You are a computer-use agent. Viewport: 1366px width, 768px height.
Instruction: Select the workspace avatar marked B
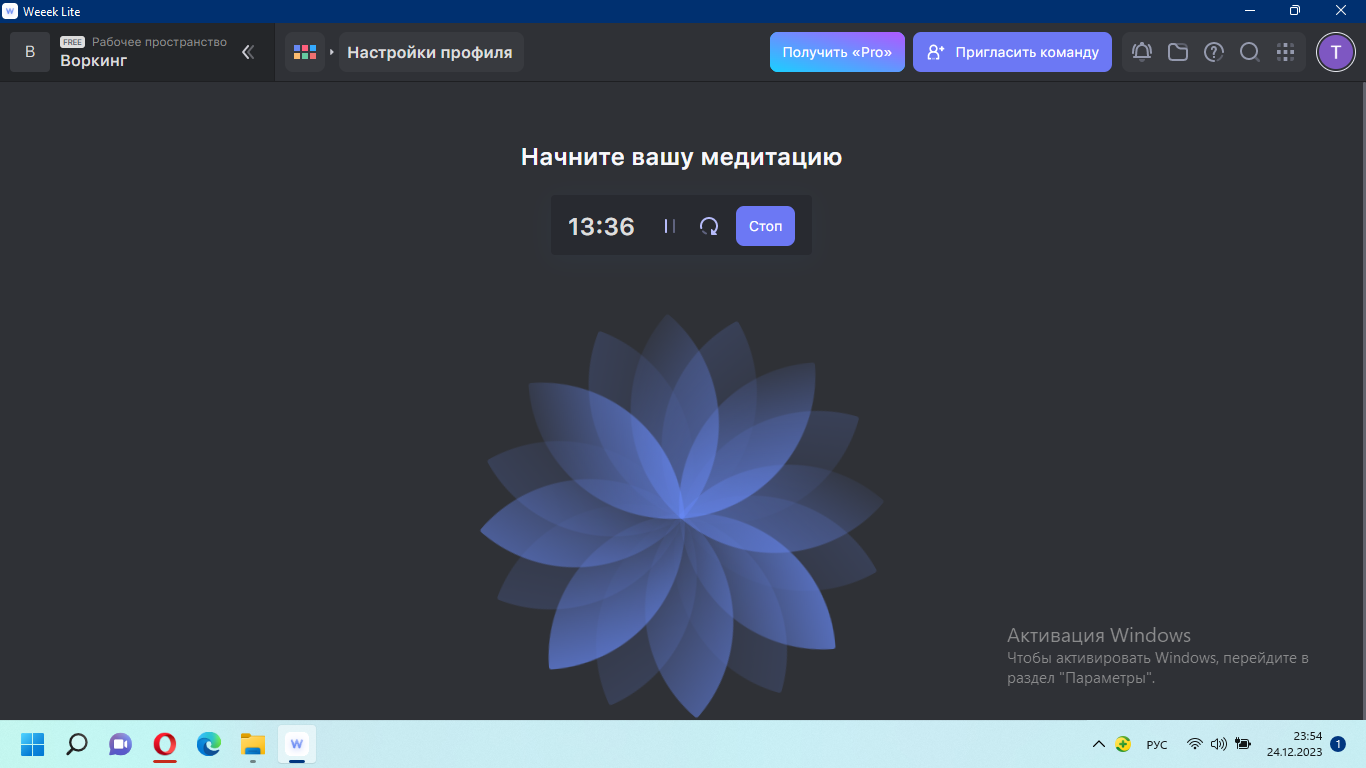tap(30, 51)
